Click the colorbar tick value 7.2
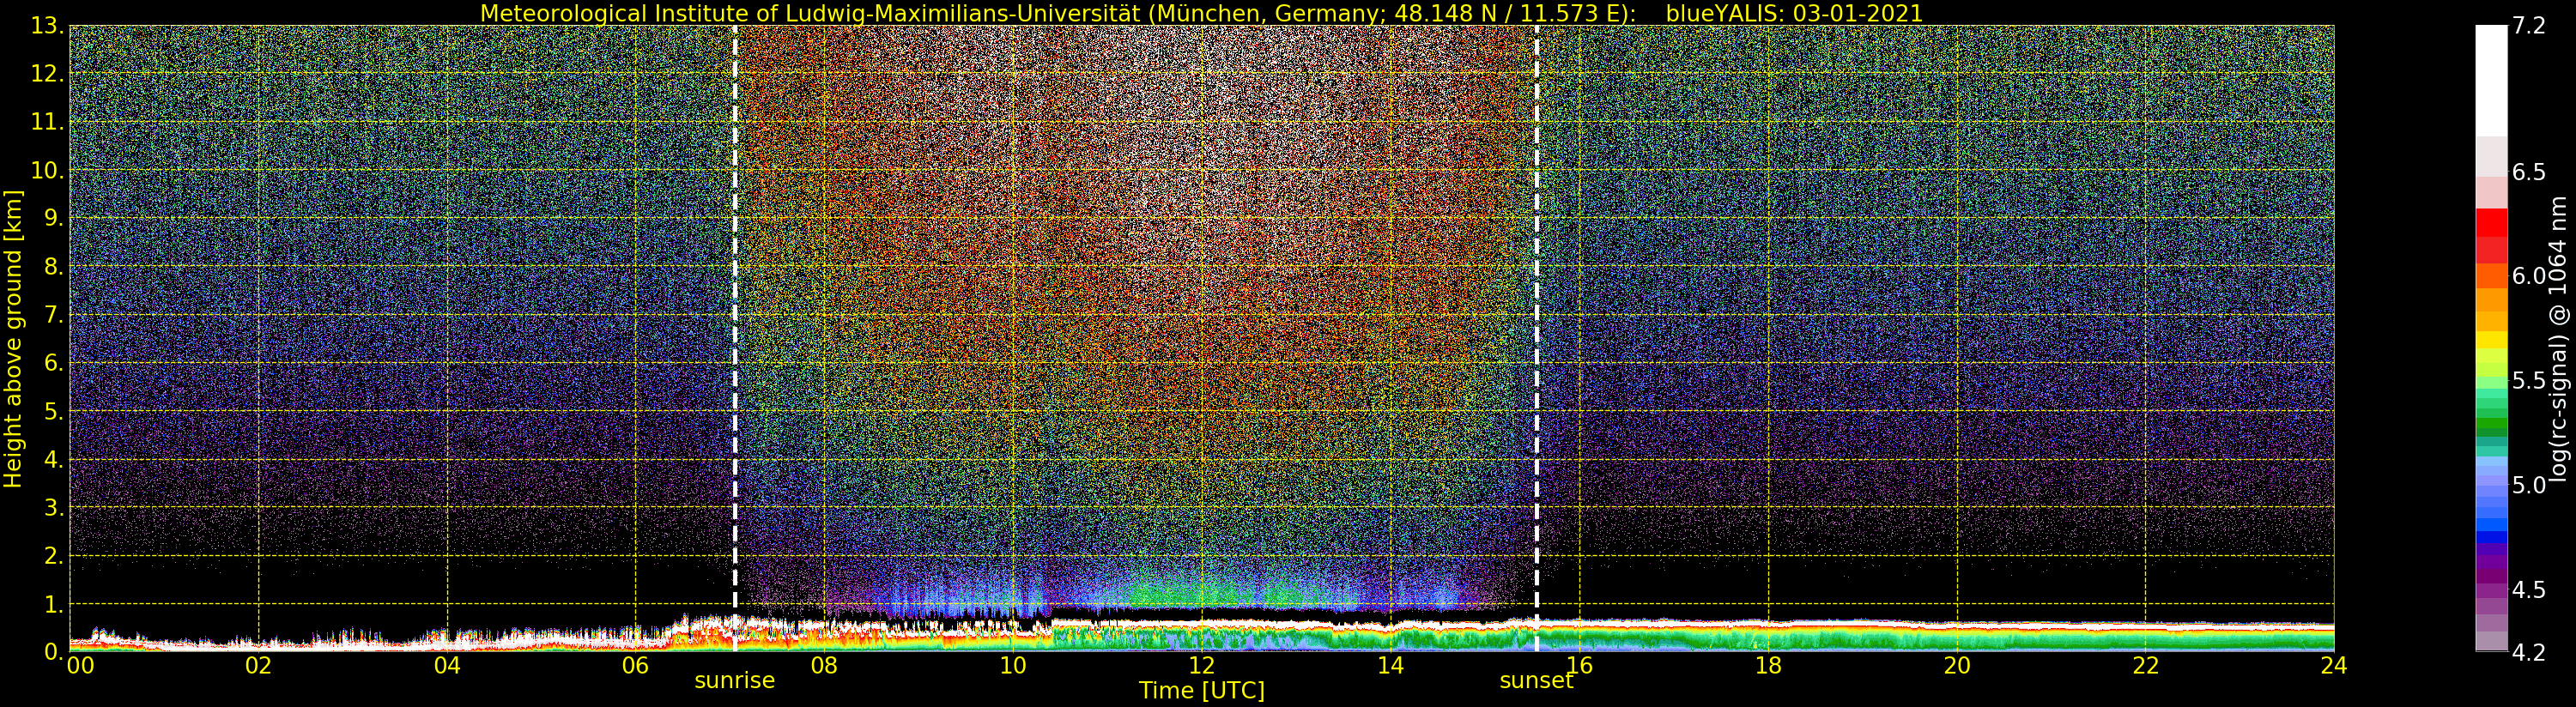 [2529, 26]
